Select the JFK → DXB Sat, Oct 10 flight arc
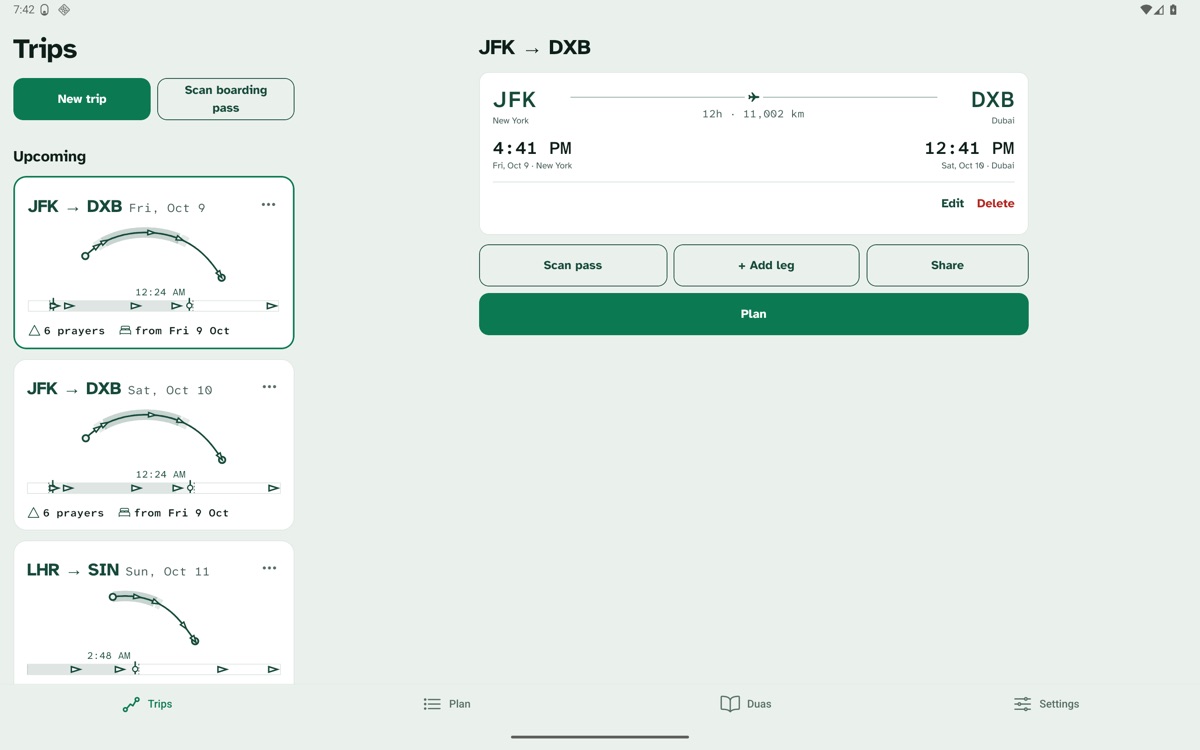Viewport: 1200px width, 750px height. click(153, 437)
